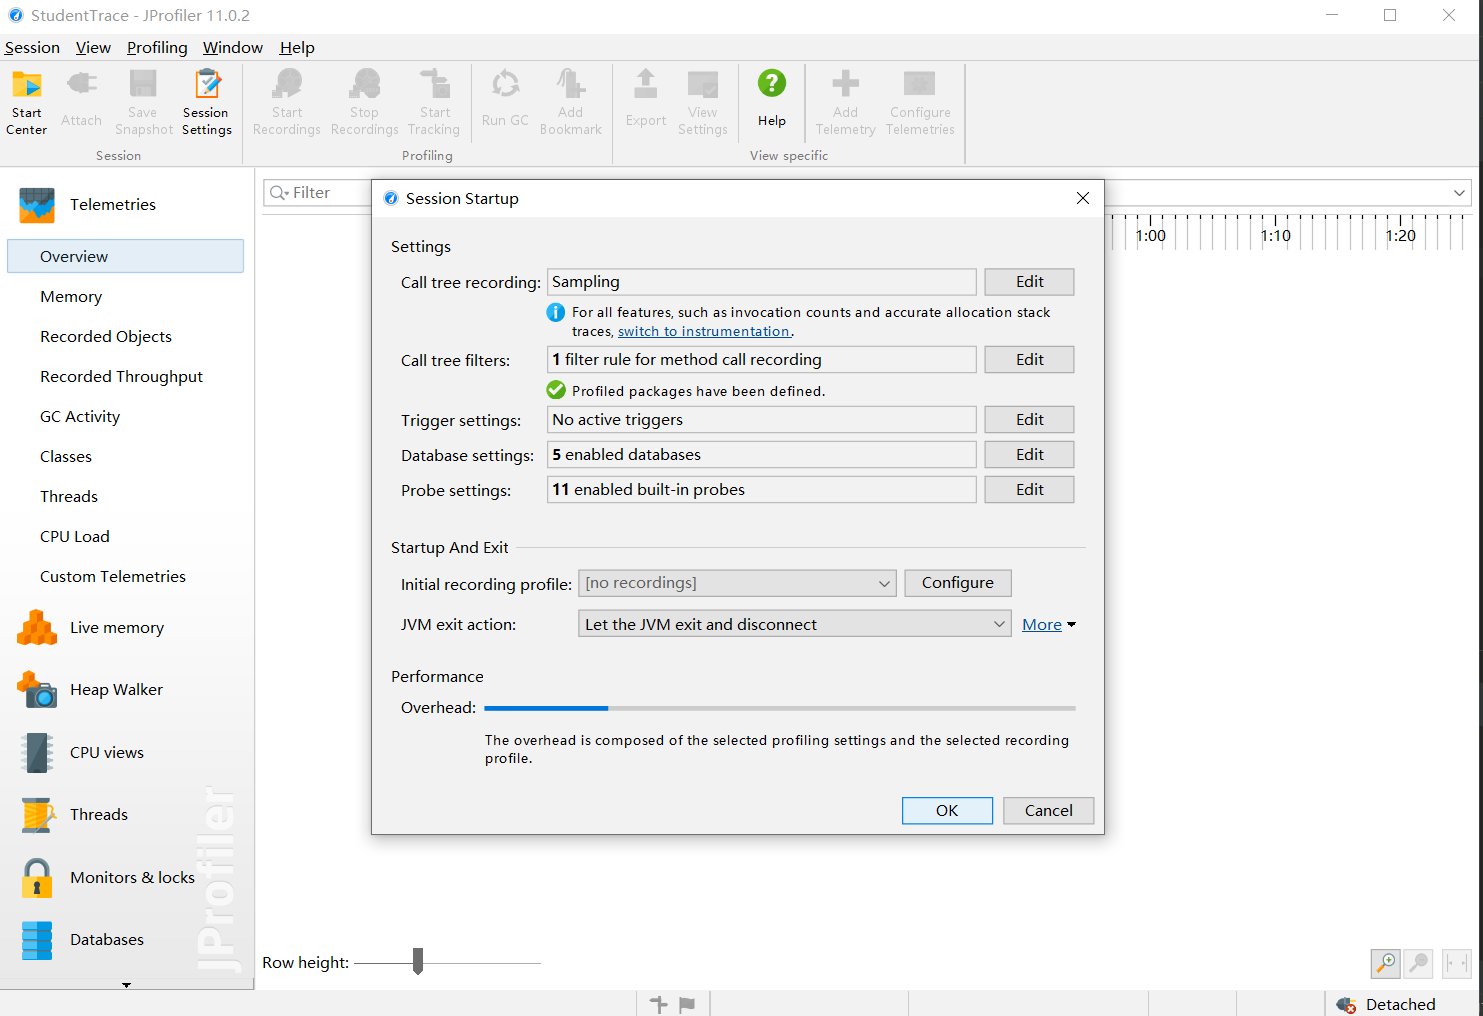Open the Session menu
Image resolution: width=1483 pixels, height=1016 pixels.
(x=32, y=48)
